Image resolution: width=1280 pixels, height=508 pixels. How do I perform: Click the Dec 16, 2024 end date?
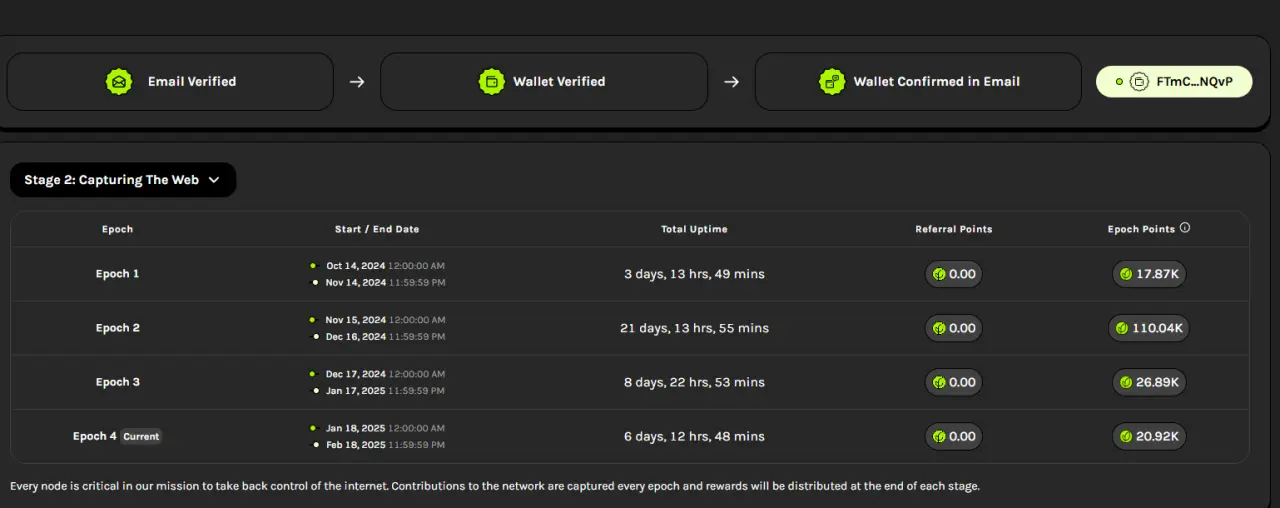(356, 337)
